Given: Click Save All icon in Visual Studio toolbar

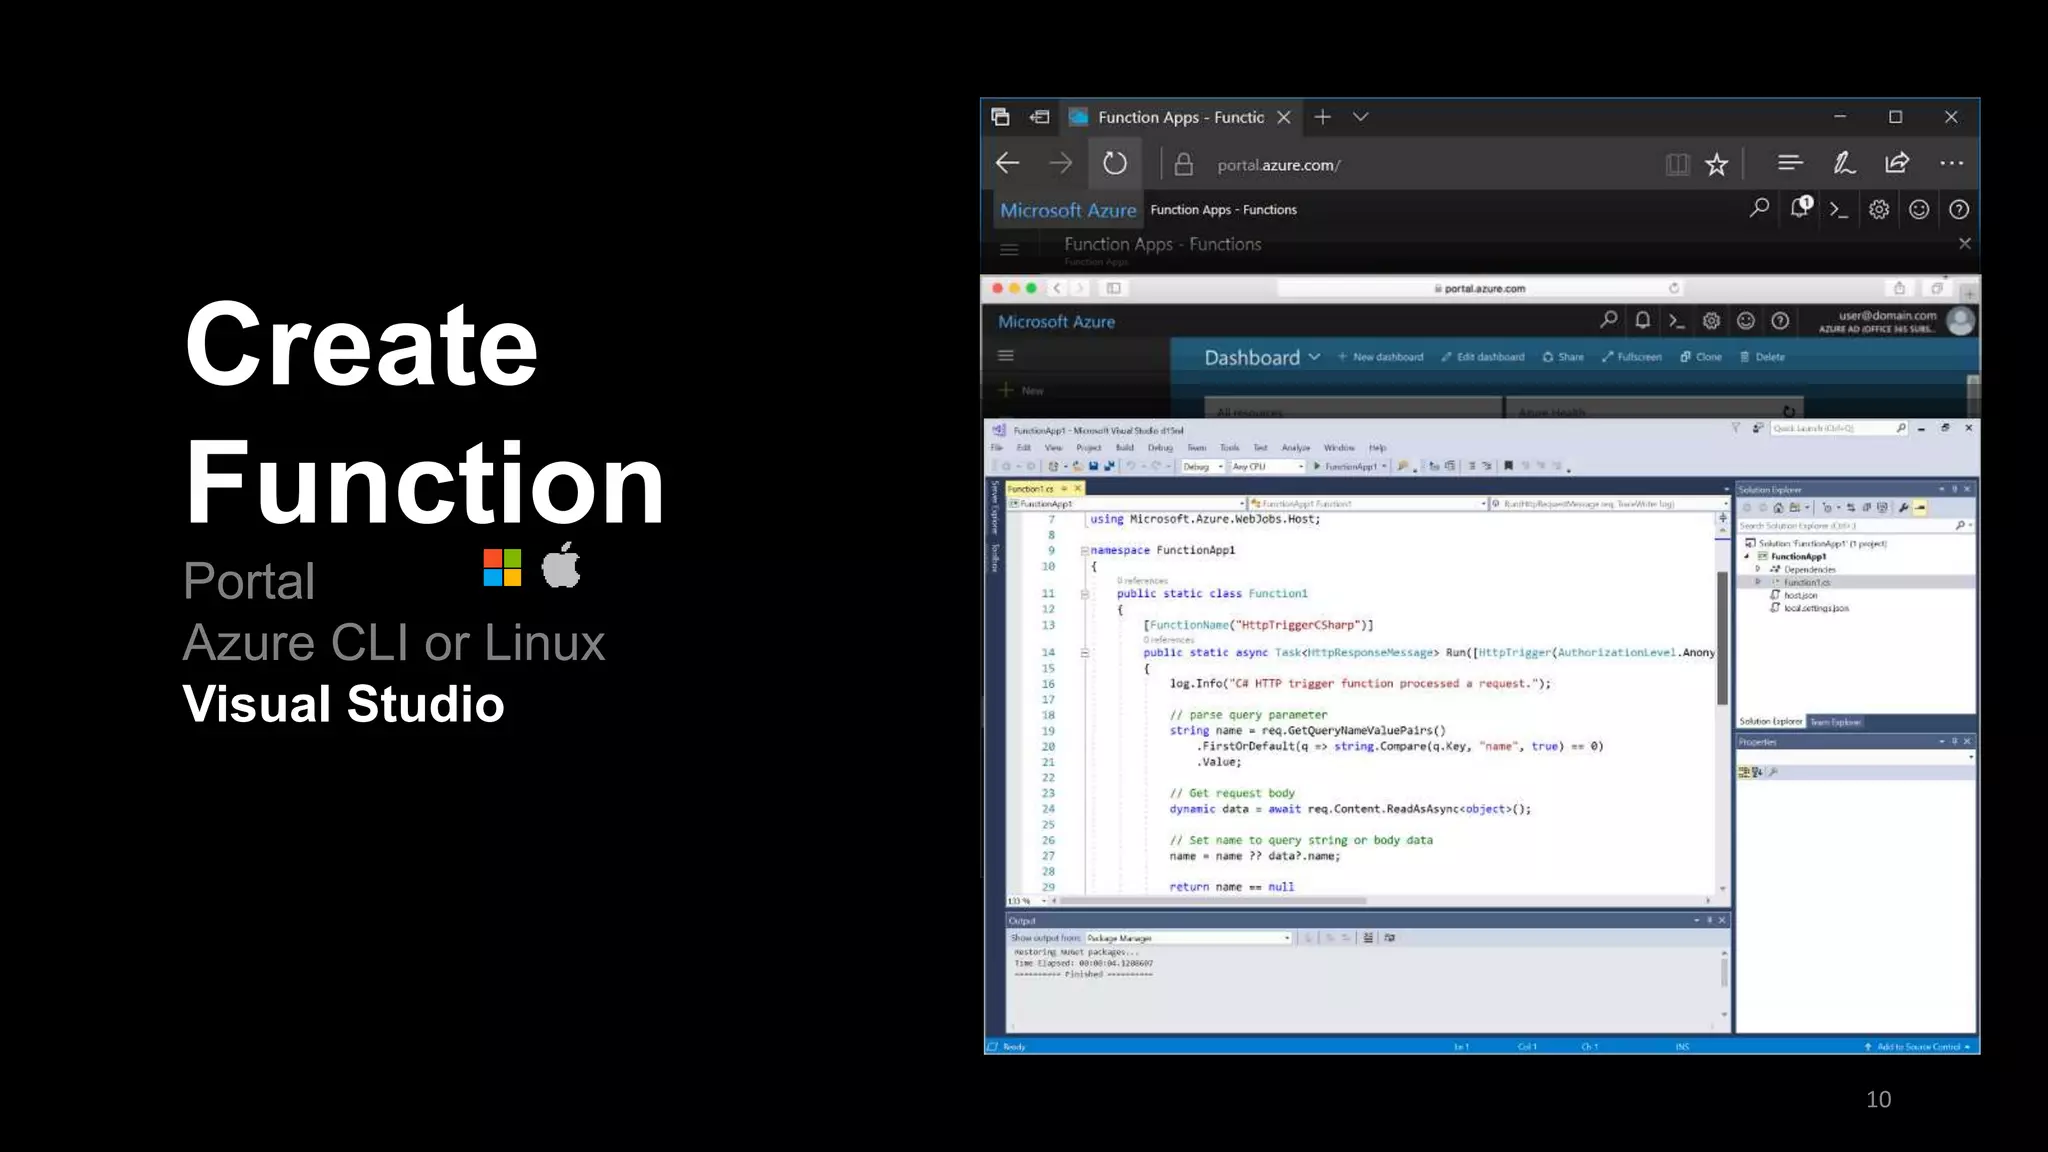Looking at the screenshot, I should pos(1109,466).
